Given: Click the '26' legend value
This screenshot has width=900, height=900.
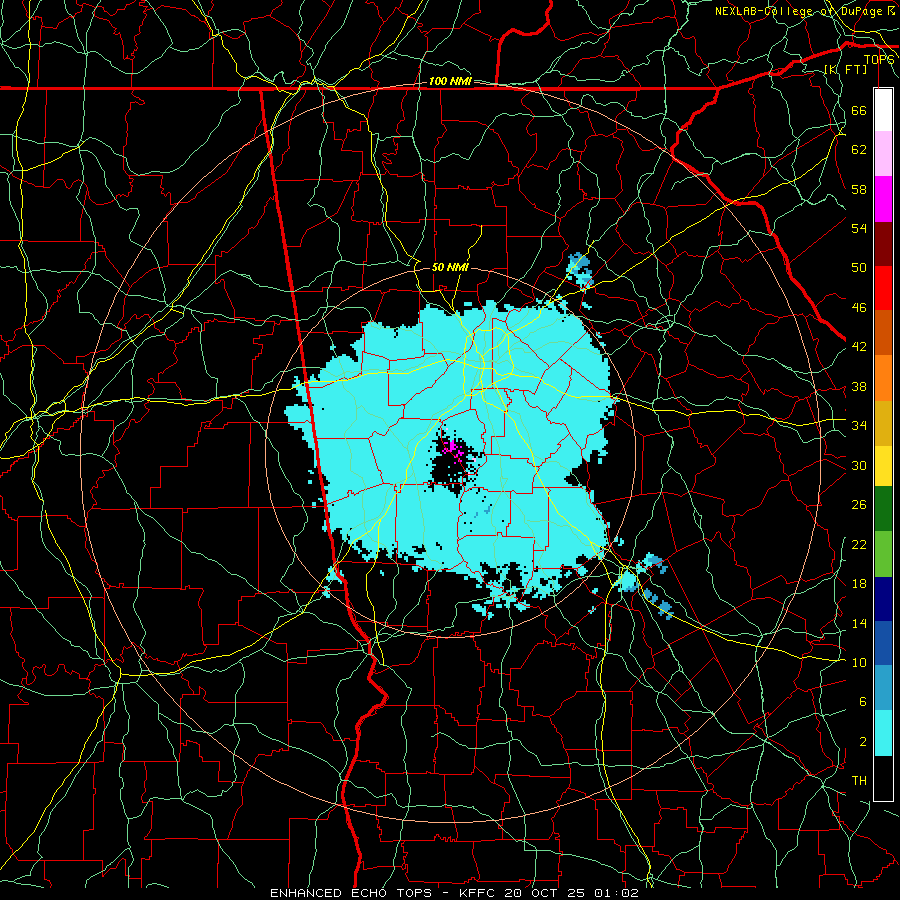Looking at the screenshot, I should tap(859, 505).
